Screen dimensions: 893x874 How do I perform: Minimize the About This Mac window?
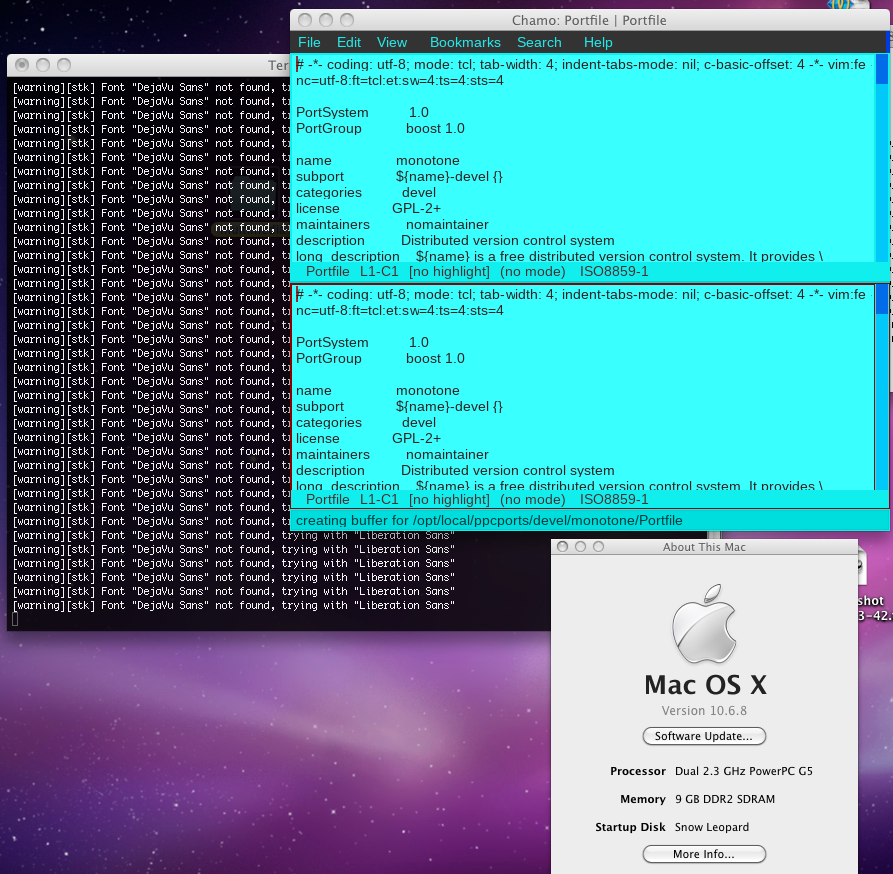(580, 547)
